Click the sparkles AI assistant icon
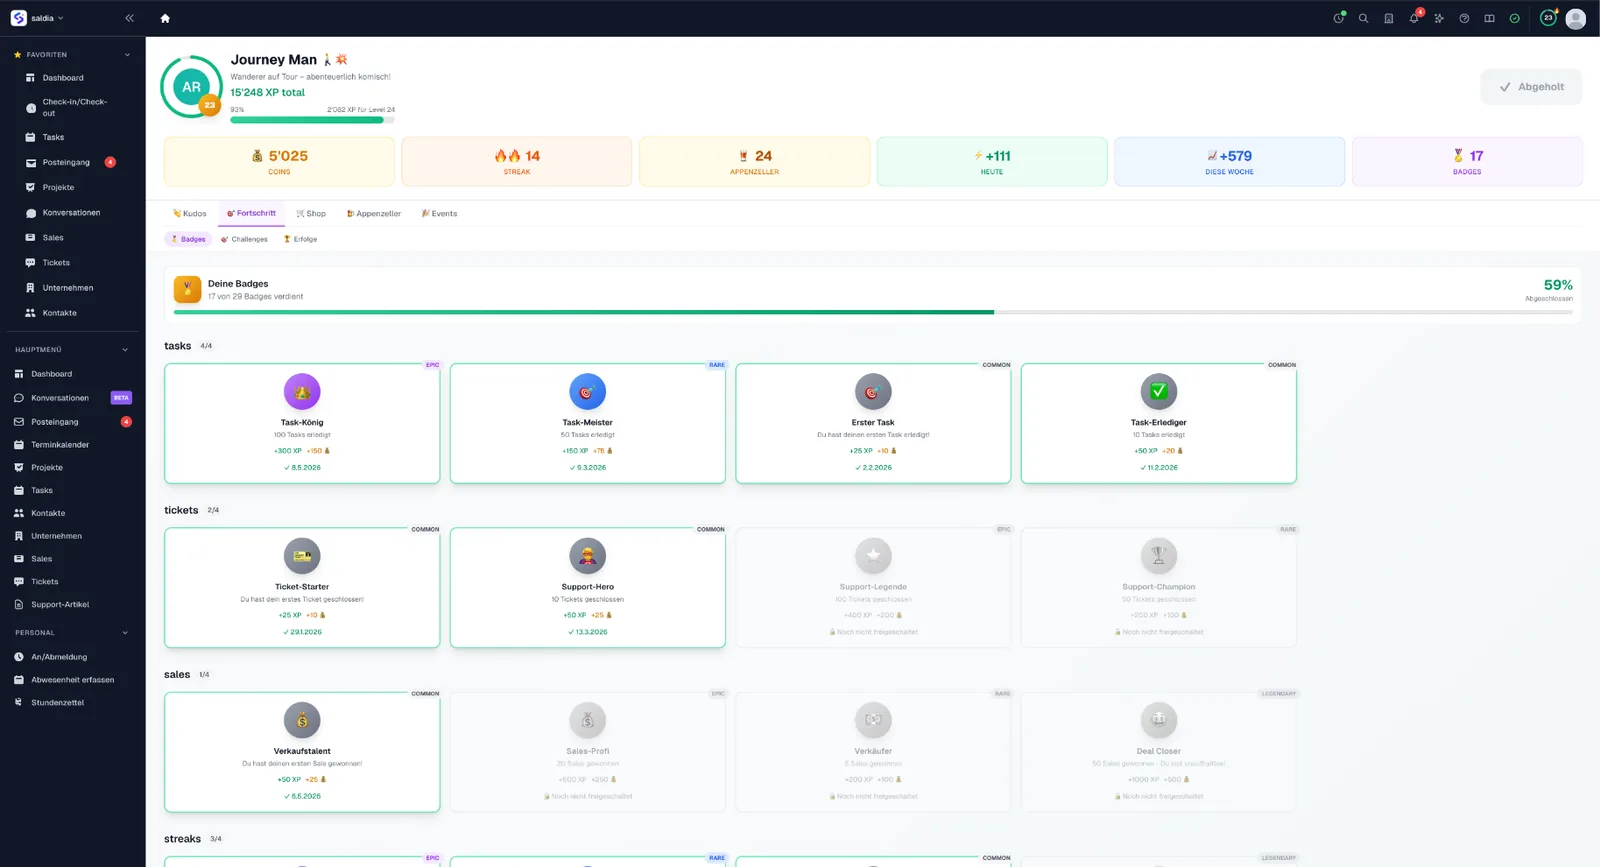Viewport: 1600px width, 867px height. pos(1439,18)
